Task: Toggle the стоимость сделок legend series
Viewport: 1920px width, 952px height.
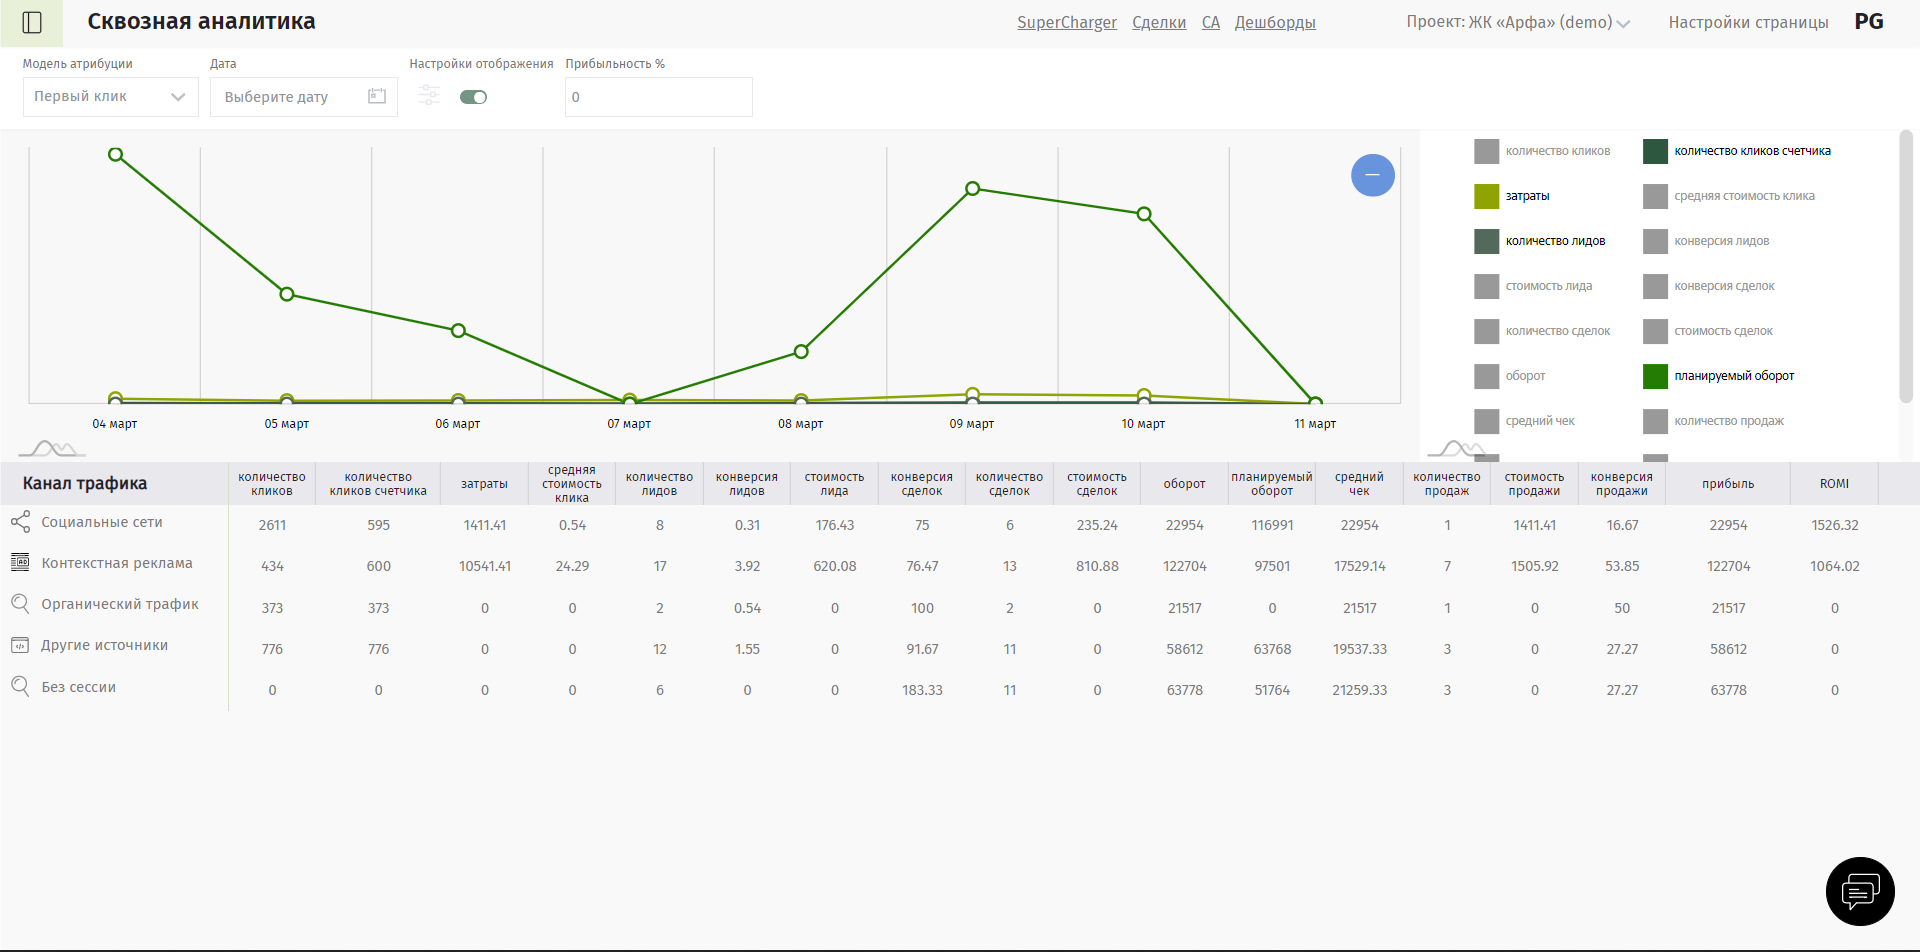Action: click(x=1708, y=331)
